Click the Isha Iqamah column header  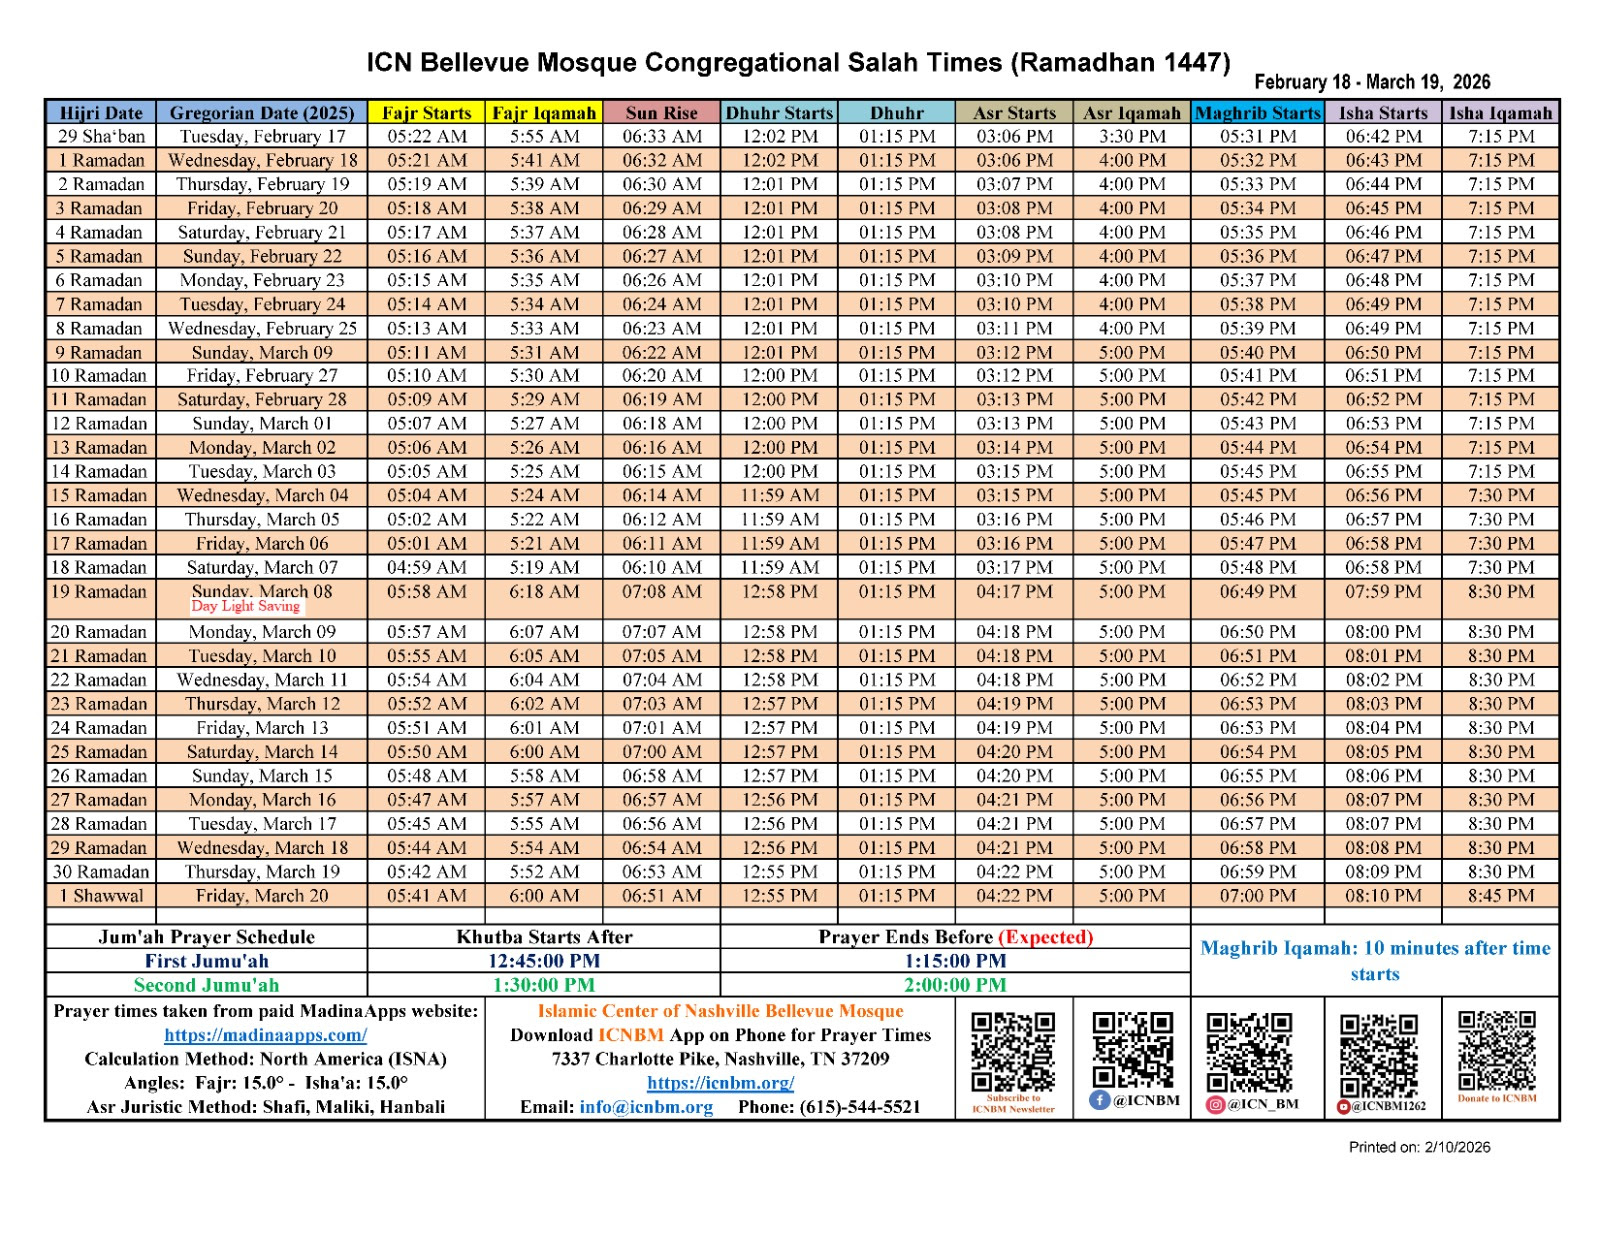coord(1500,113)
